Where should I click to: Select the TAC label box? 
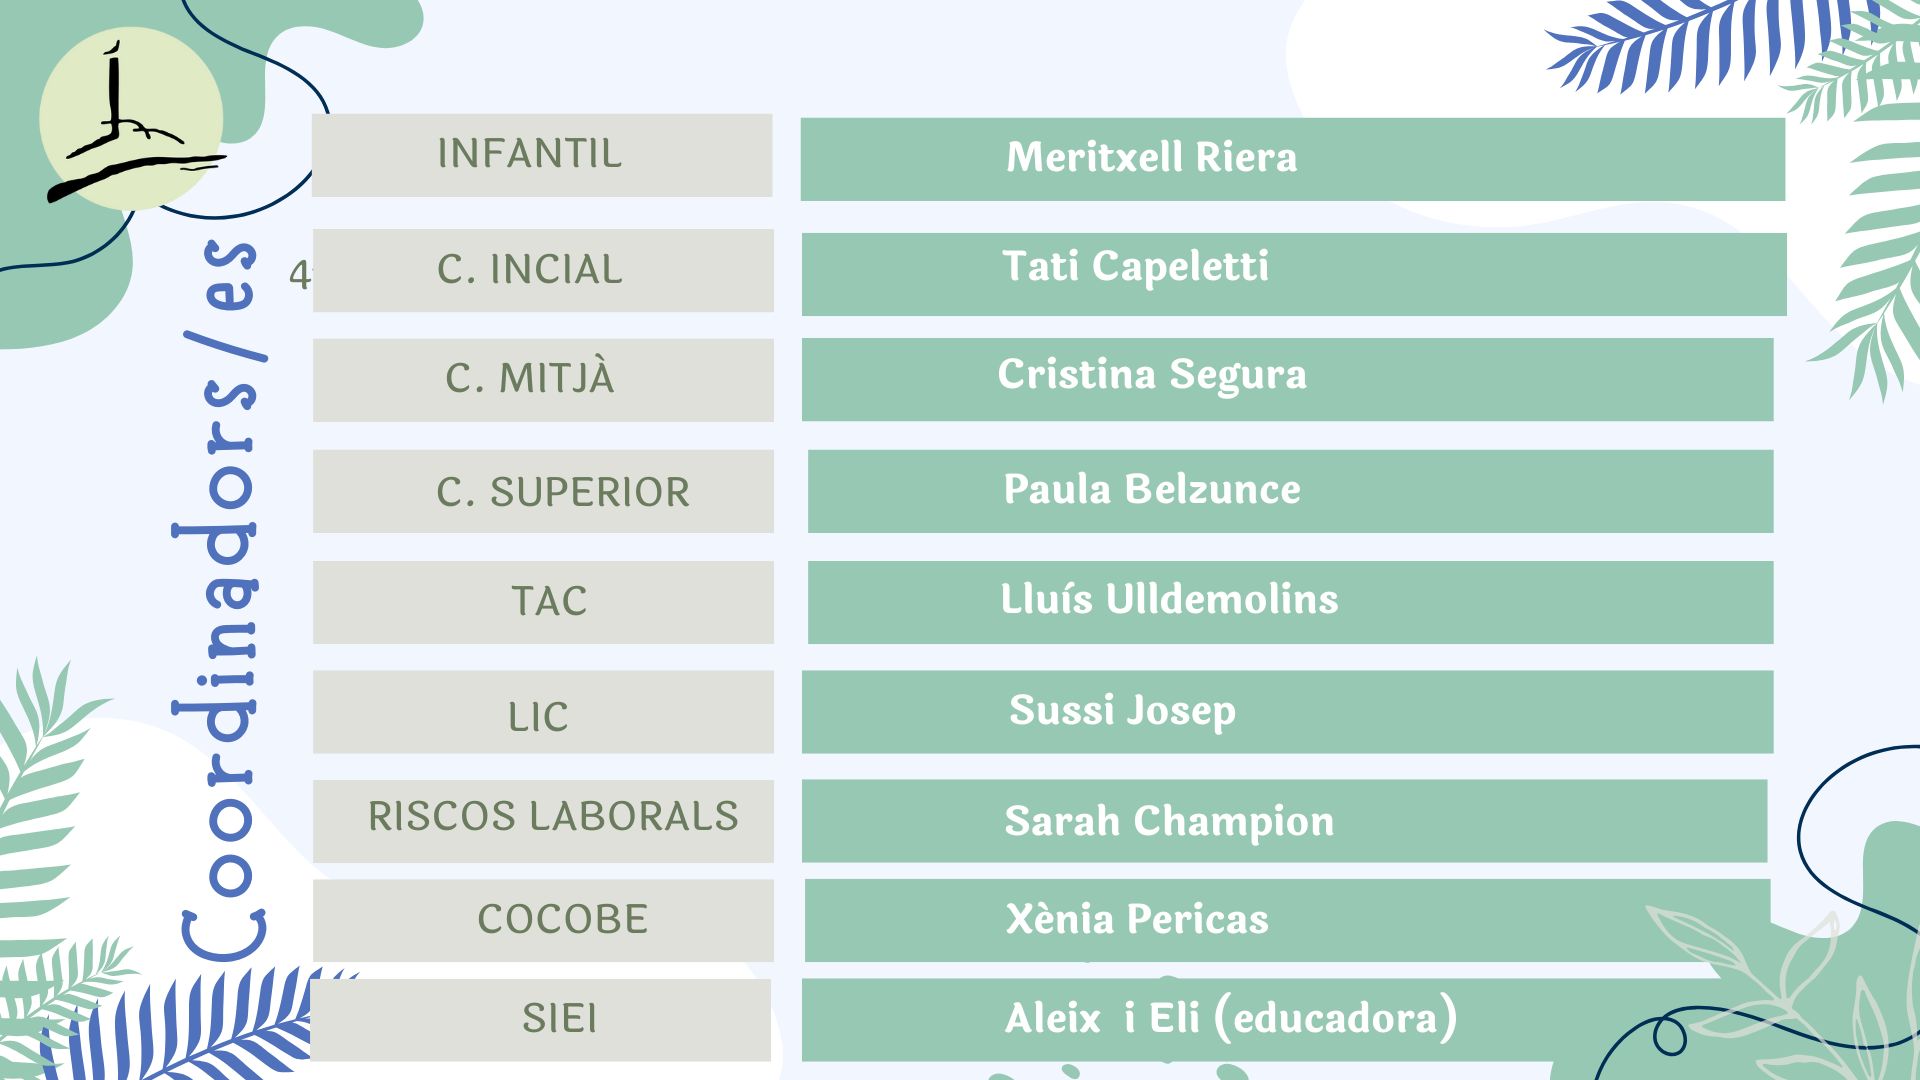tap(542, 602)
